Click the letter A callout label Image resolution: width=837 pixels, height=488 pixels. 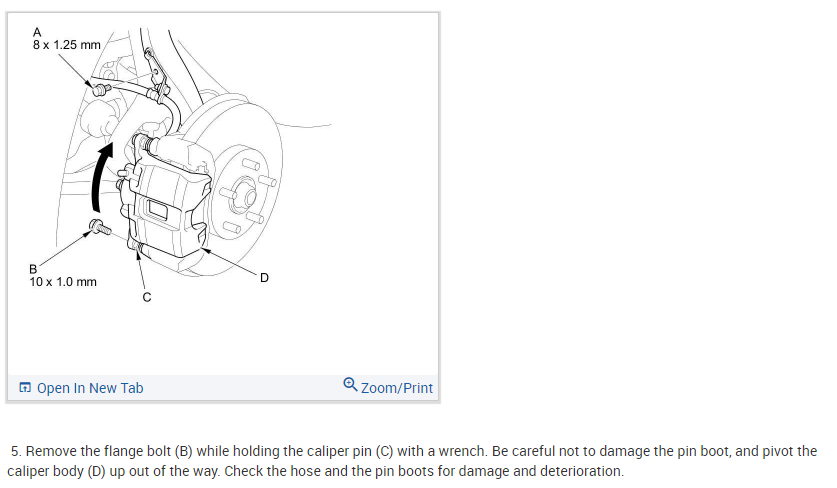click(x=37, y=33)
